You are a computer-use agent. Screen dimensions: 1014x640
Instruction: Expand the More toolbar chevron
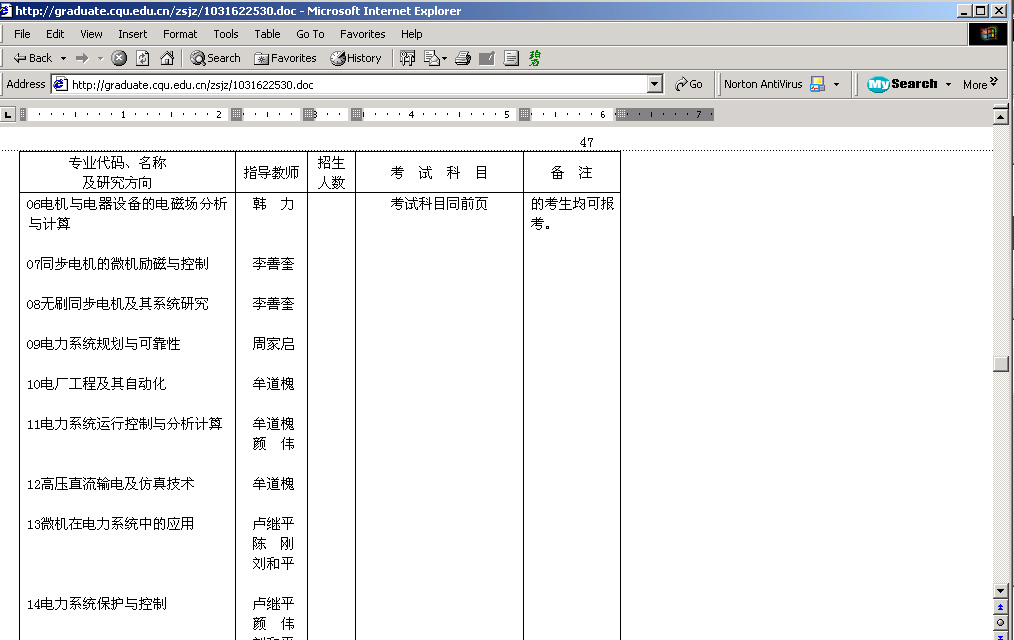point(993,81)
